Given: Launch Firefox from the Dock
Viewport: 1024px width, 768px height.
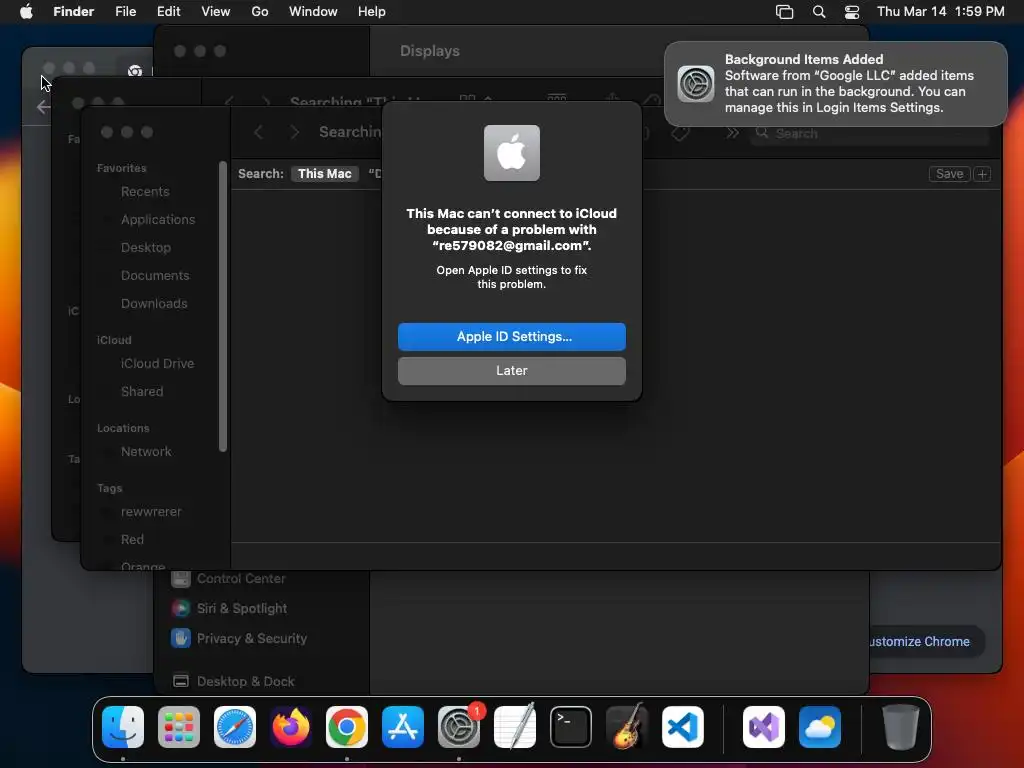Looking at the screenshot, I should click(291, 727).
